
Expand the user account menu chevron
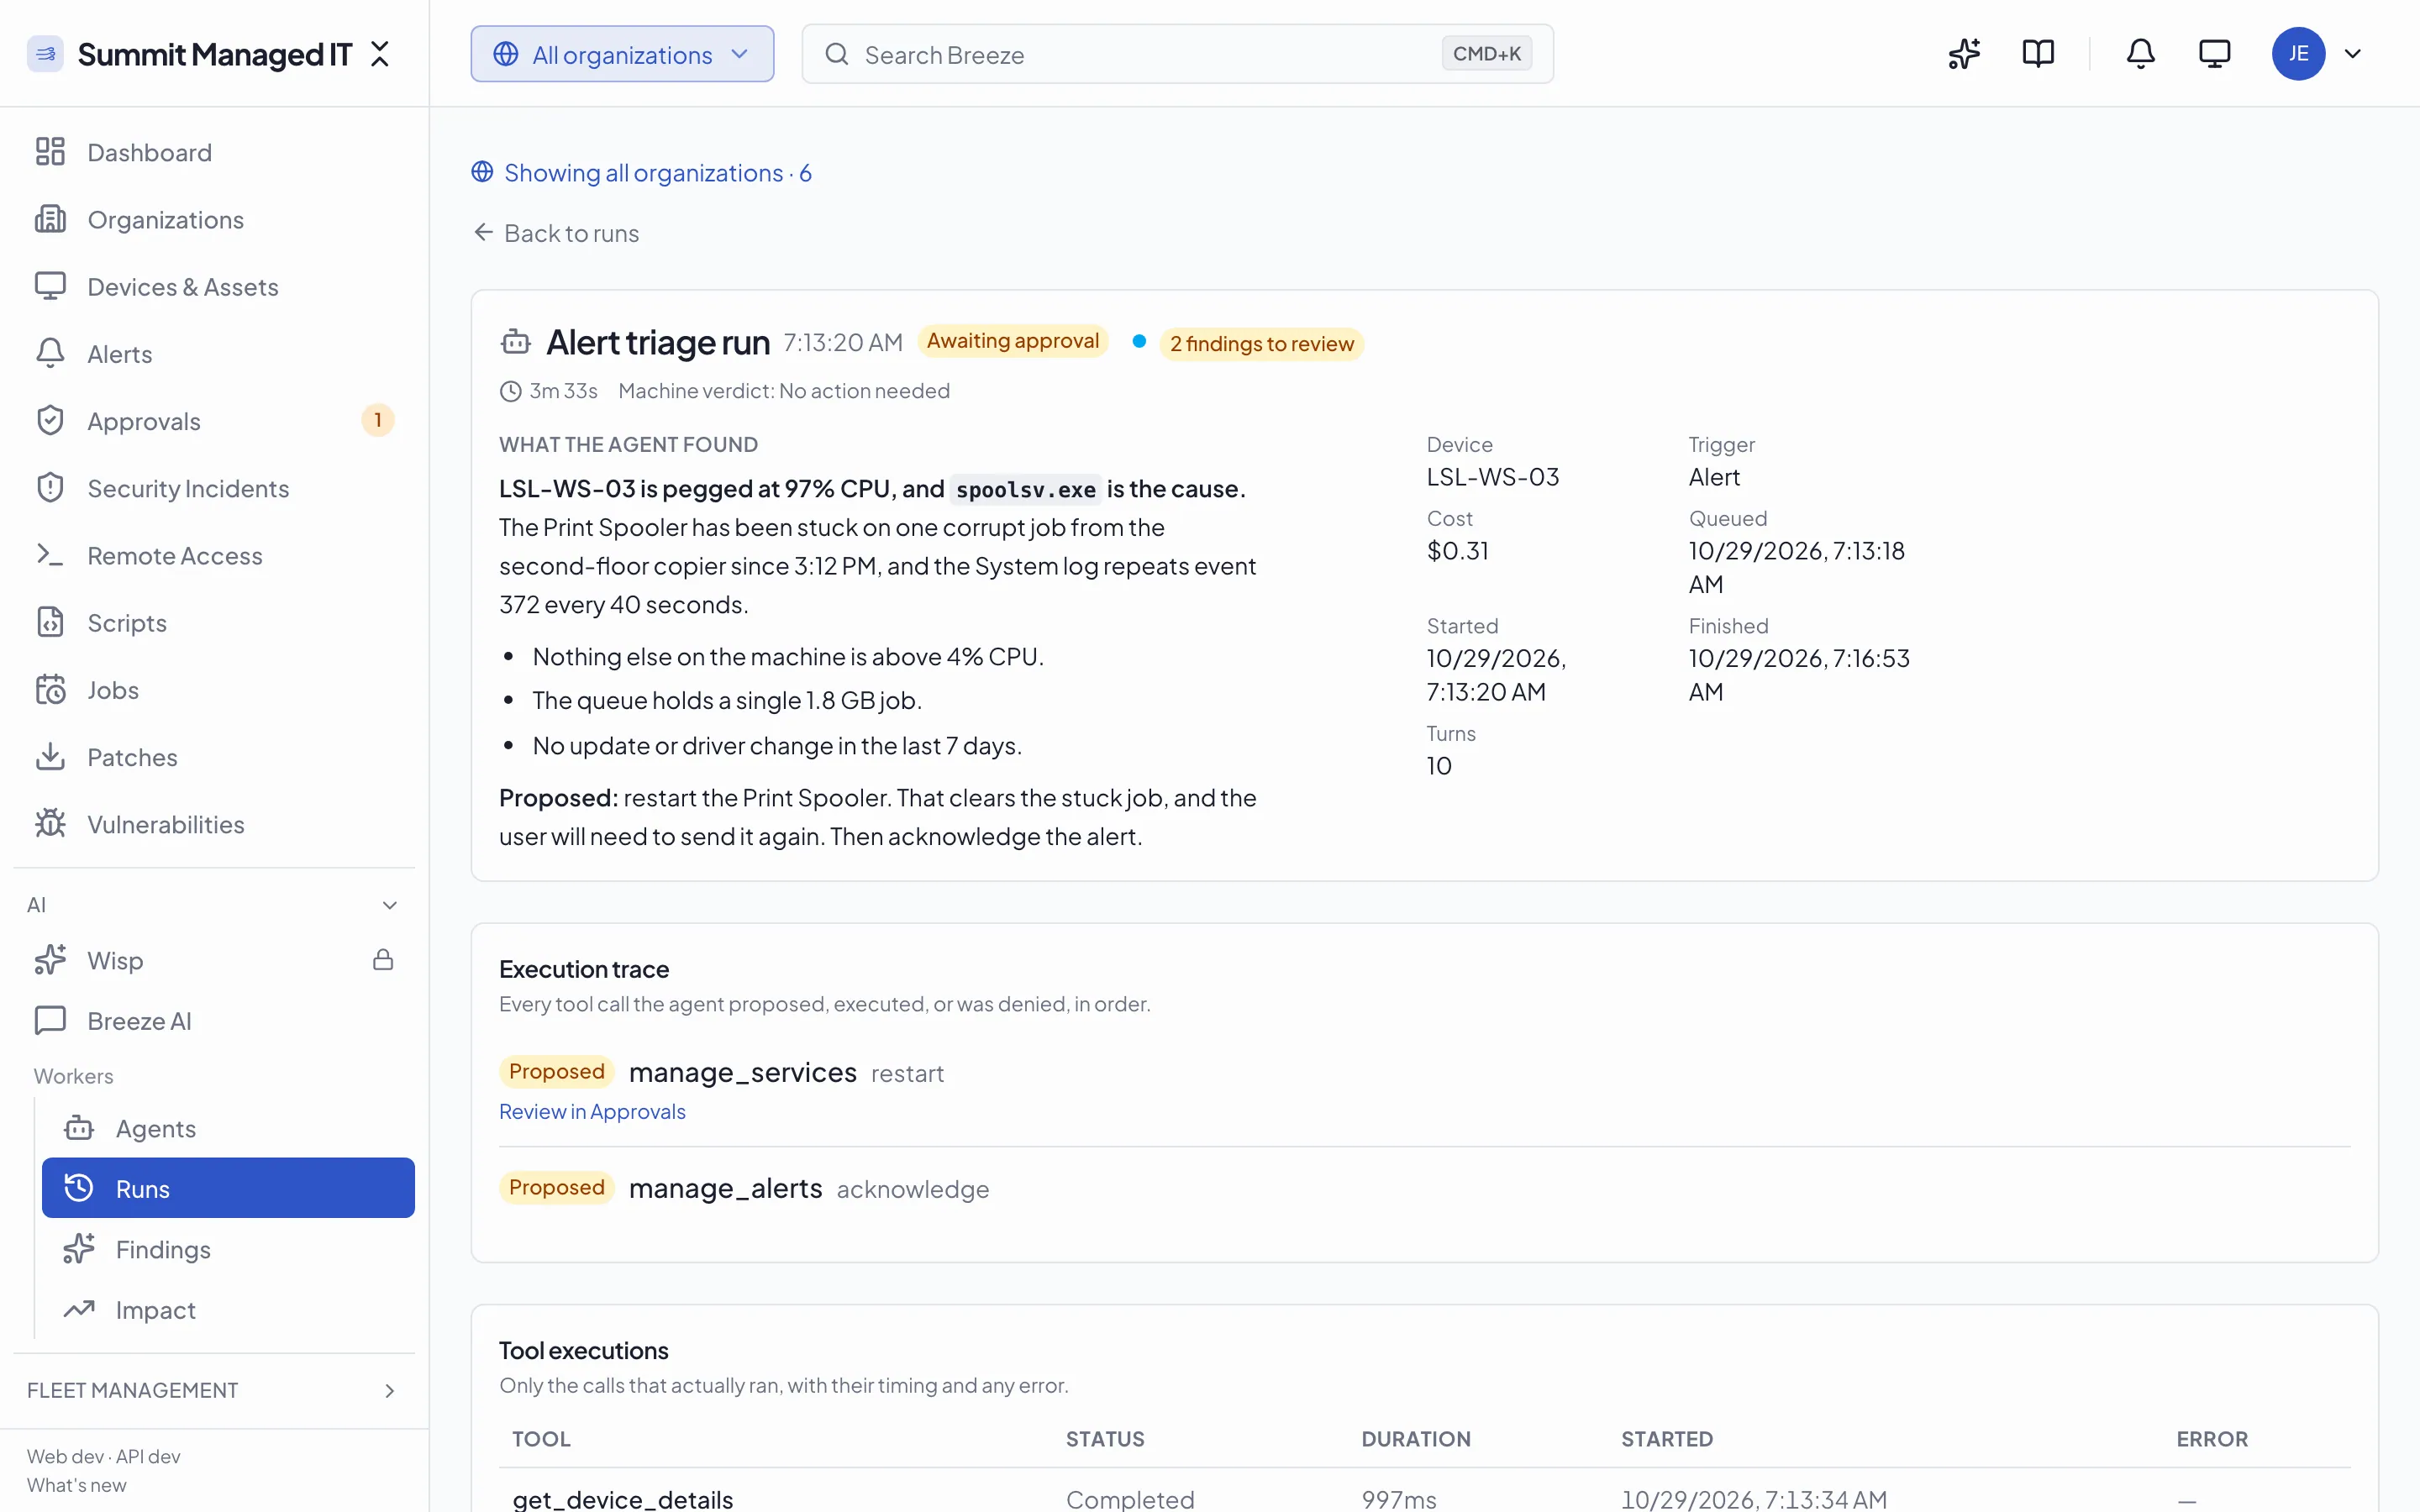pos(2353,54)
